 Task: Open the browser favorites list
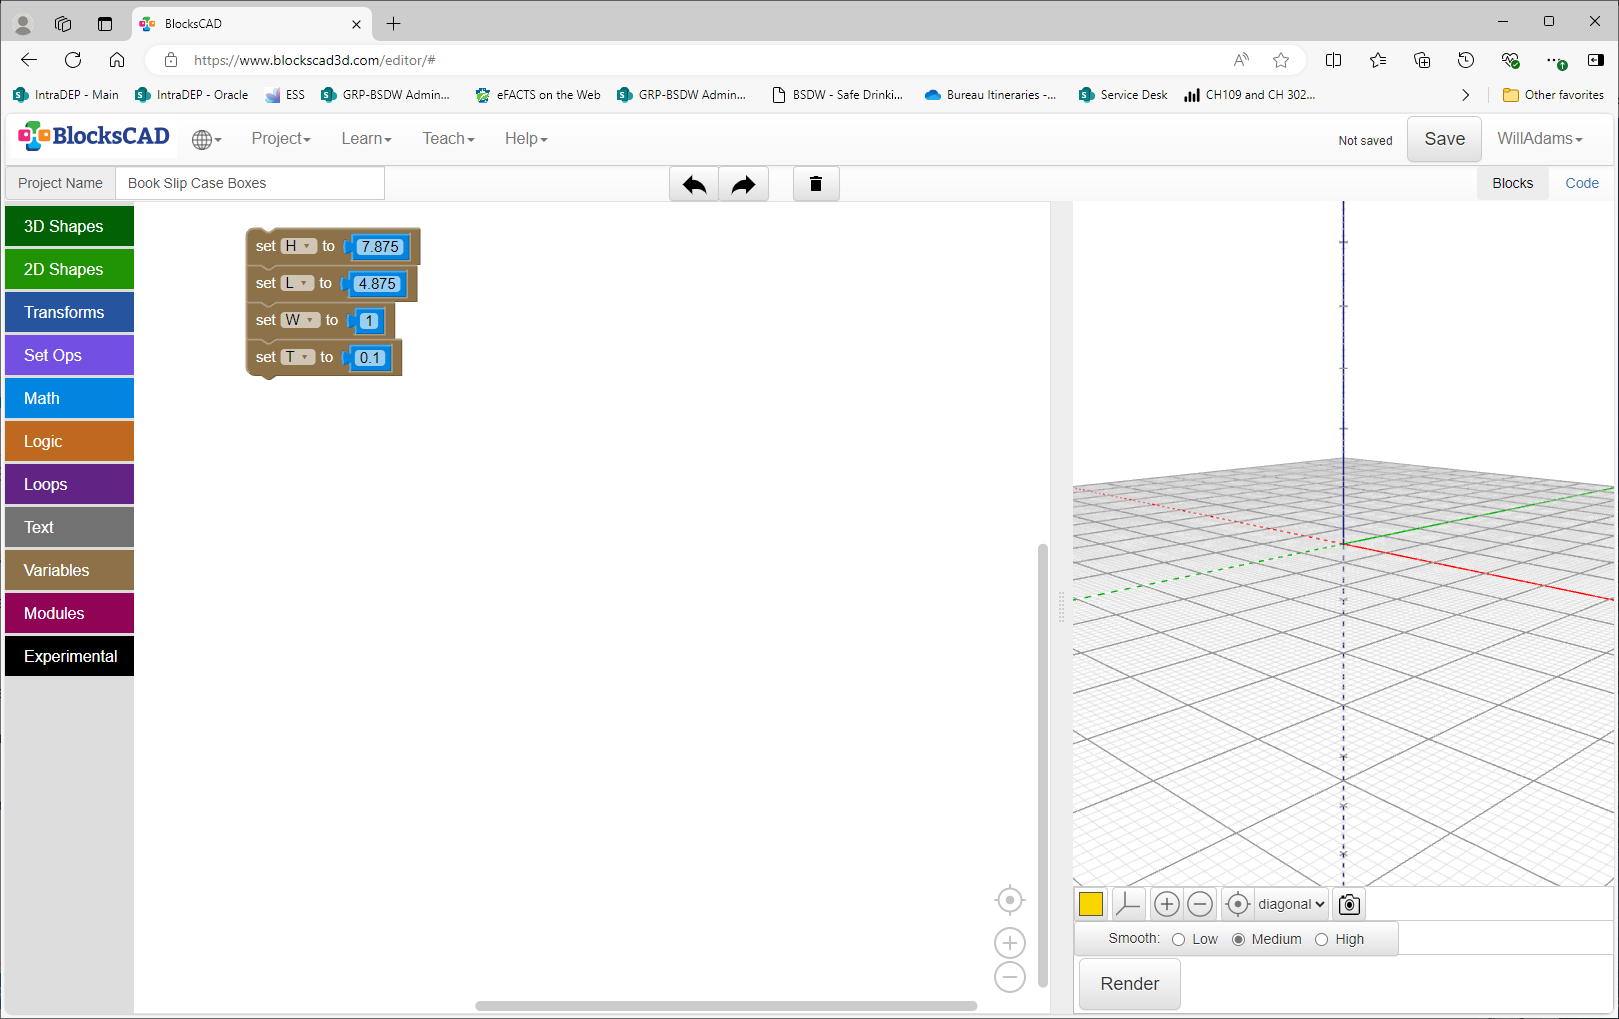click(1378, 60)
